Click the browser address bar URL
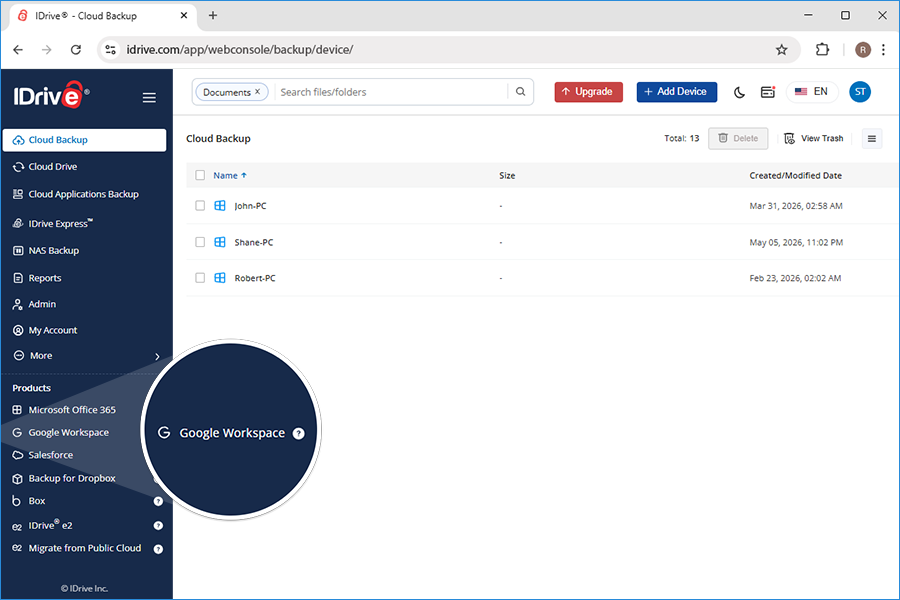Viewport: 900px width, 600px height. click(x=240, y=50)
